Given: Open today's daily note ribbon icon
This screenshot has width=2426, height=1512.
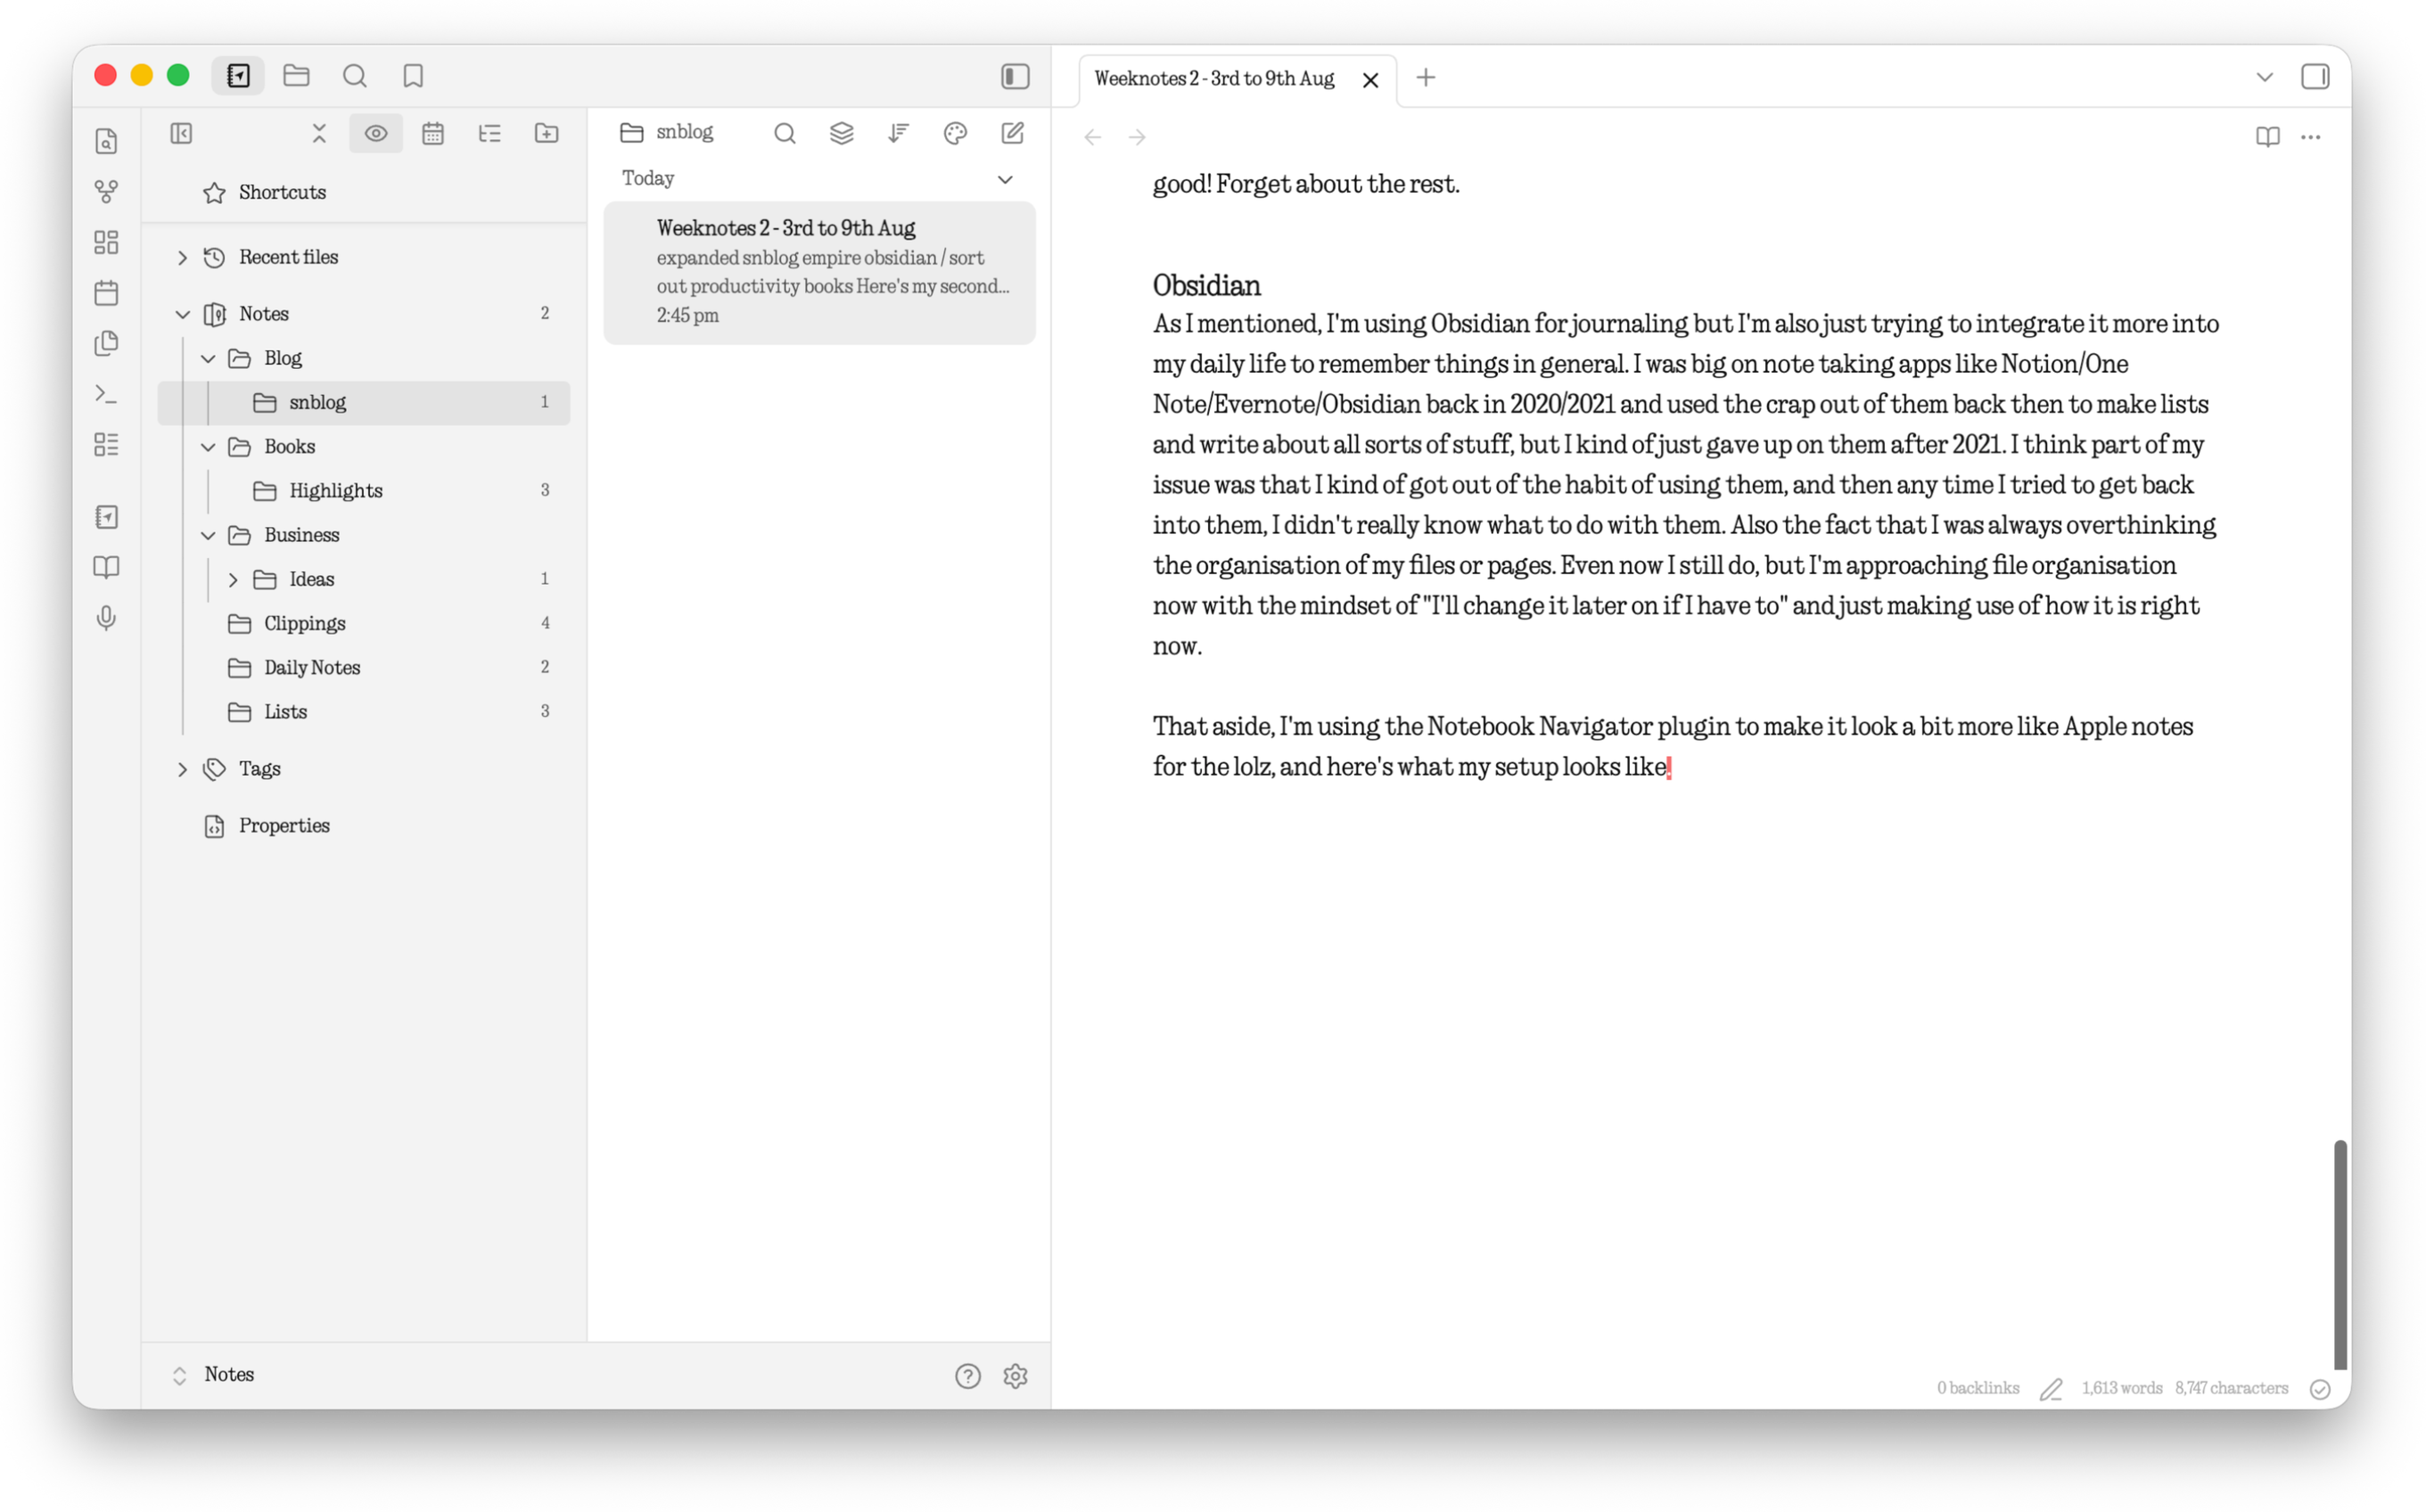Looking at the screenshot, I should [106, 293].
